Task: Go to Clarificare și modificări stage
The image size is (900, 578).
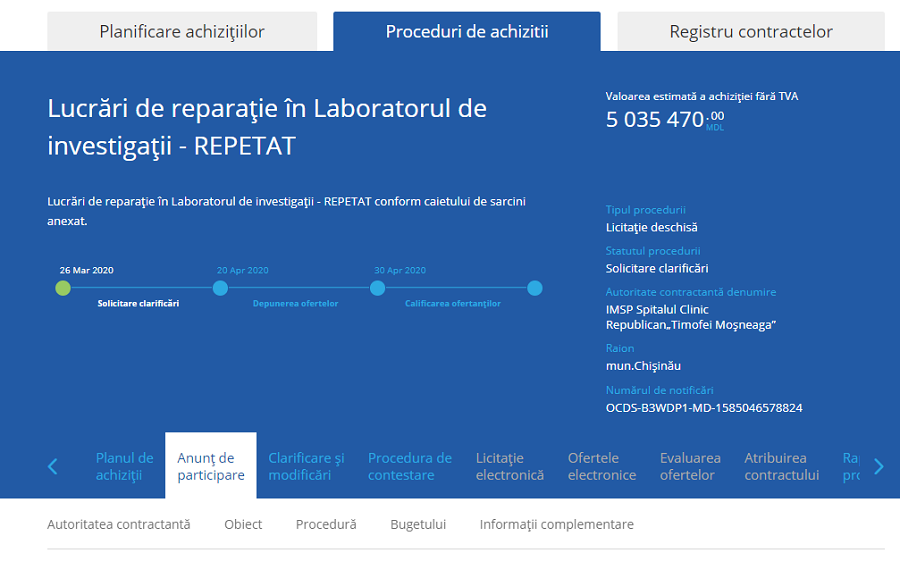Action: pos(306,466)
